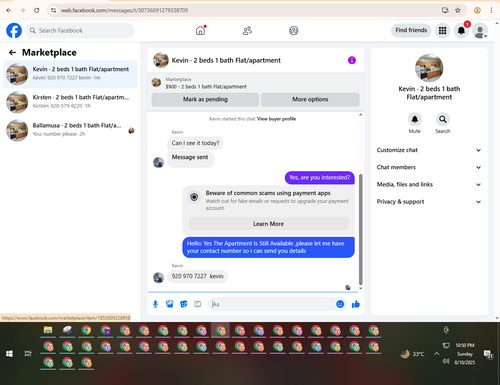500x385 pixels.
Task: Click the back arrow beside Marketplace
Action: point(12,52)
